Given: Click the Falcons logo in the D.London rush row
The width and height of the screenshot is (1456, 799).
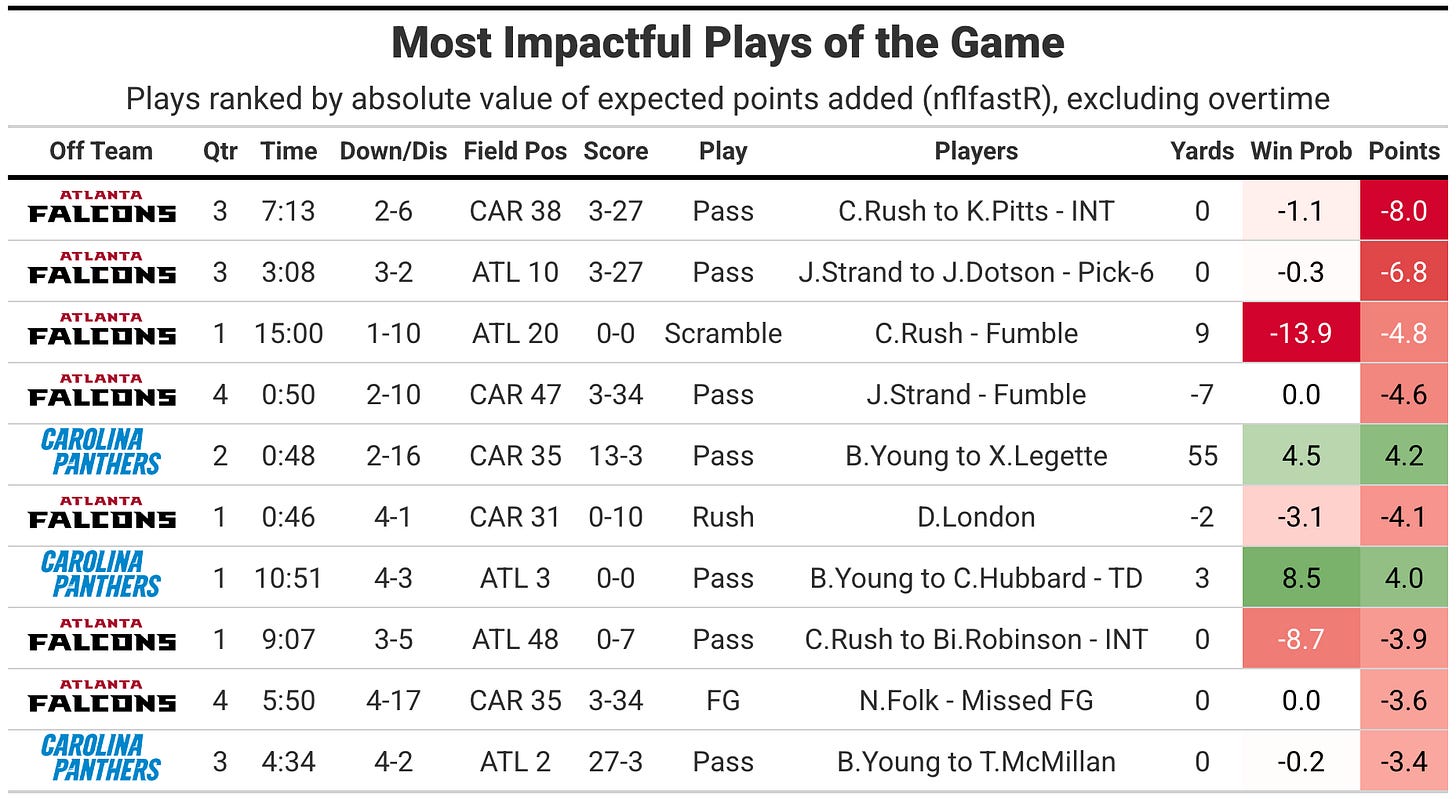Looking at the screenshot, I should (102, 513).
